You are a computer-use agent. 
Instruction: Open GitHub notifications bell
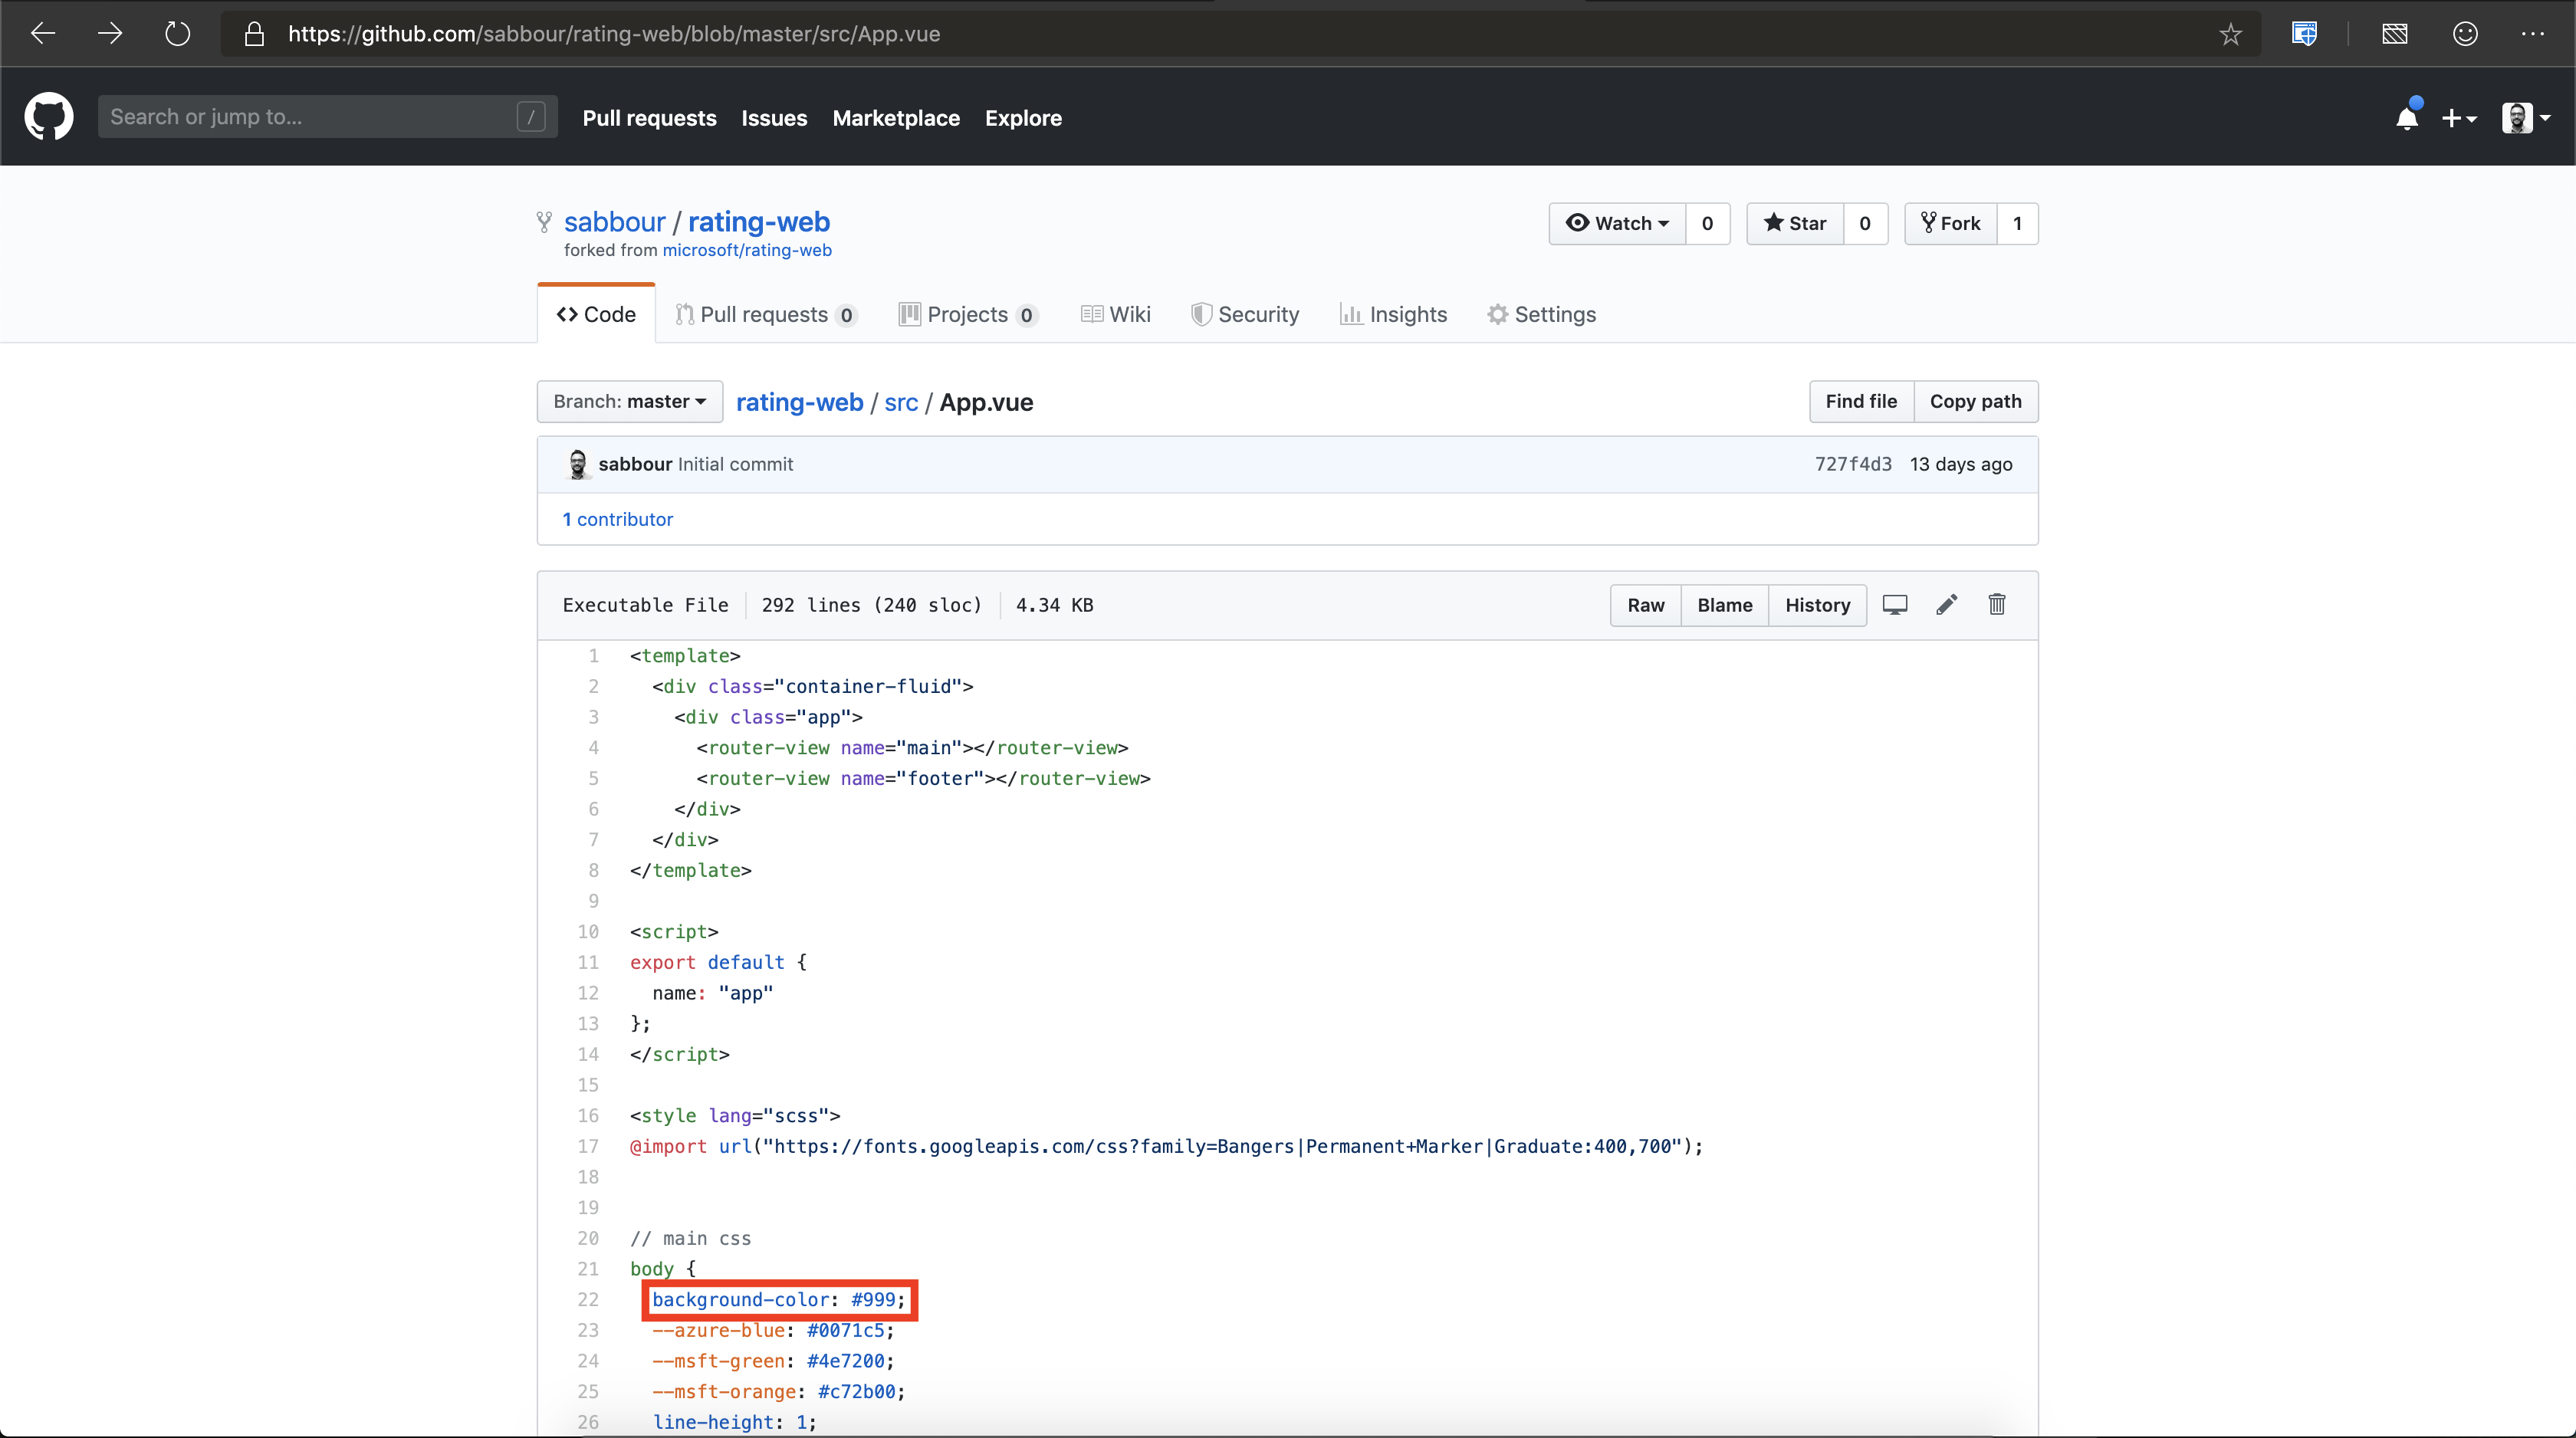click(2408, 117)
